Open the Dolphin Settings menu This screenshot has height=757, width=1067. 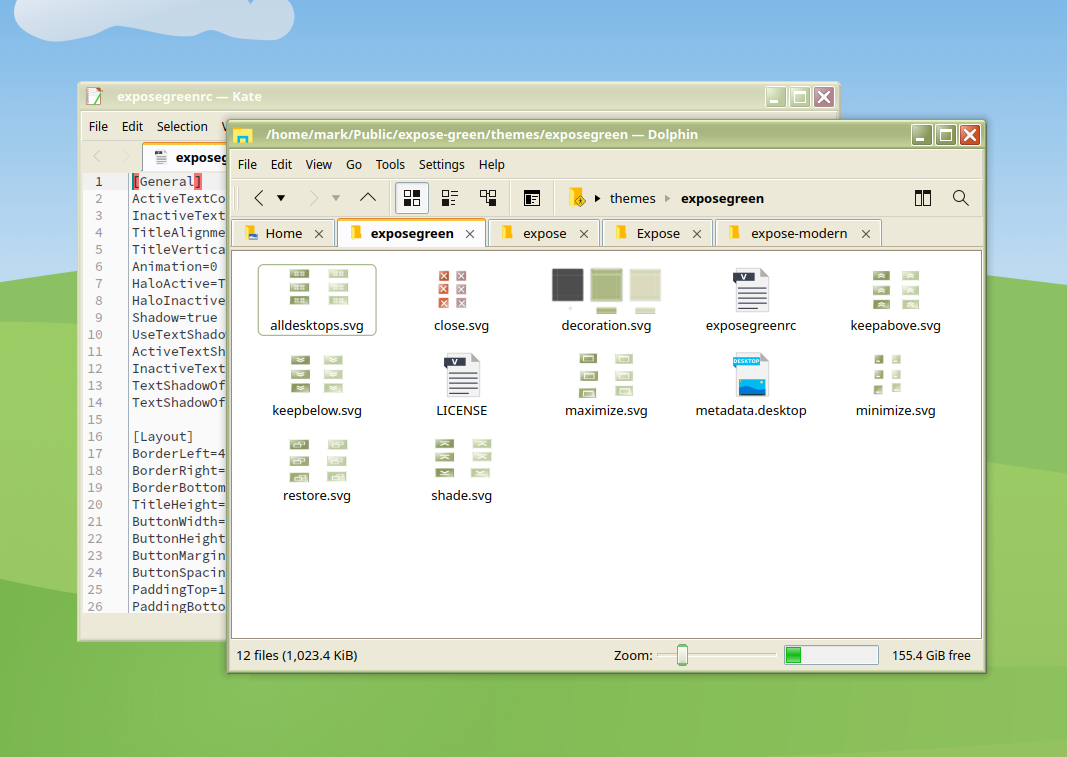pos(442,165)
